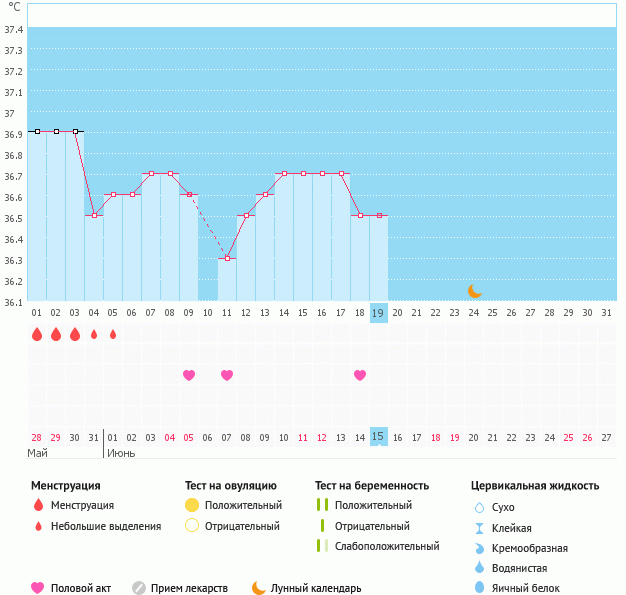Click the menstruation drop on cycle day 01
Screen dimensions: 626x595
pyautogui.click(x=37, y=334)
